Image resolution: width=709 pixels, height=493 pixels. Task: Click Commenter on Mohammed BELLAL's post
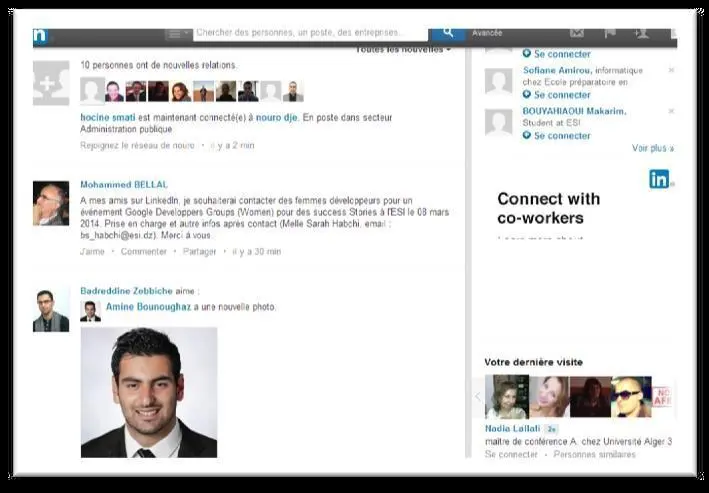(144, 252)
